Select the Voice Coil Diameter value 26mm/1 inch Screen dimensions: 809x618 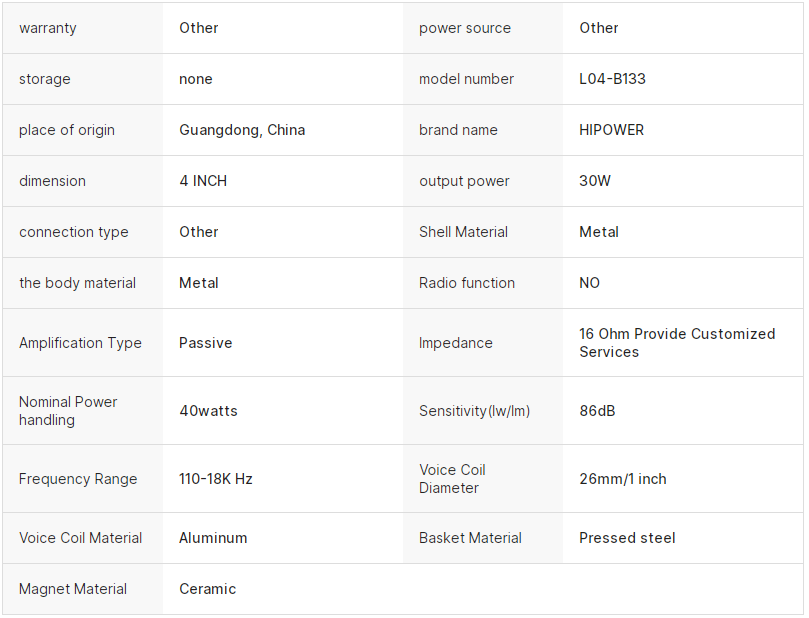(622, 479)
